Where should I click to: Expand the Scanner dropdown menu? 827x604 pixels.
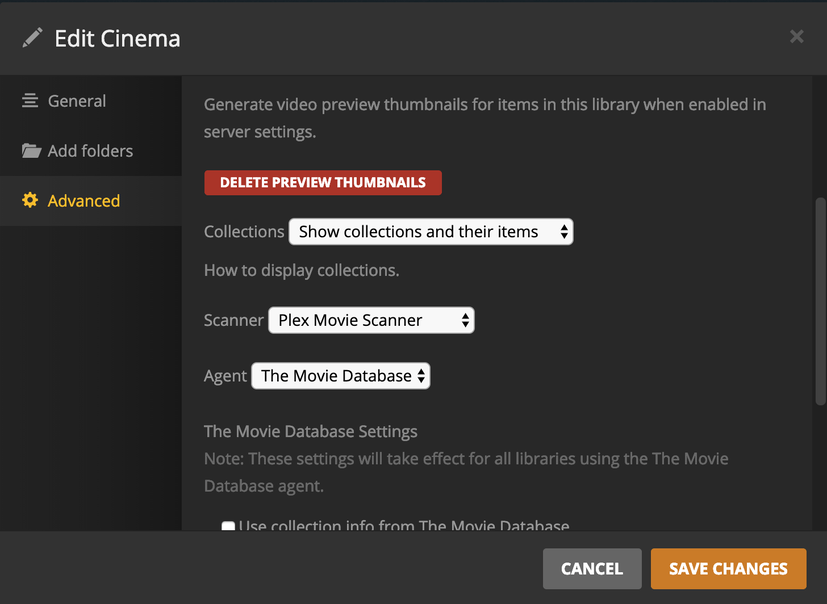370,320
